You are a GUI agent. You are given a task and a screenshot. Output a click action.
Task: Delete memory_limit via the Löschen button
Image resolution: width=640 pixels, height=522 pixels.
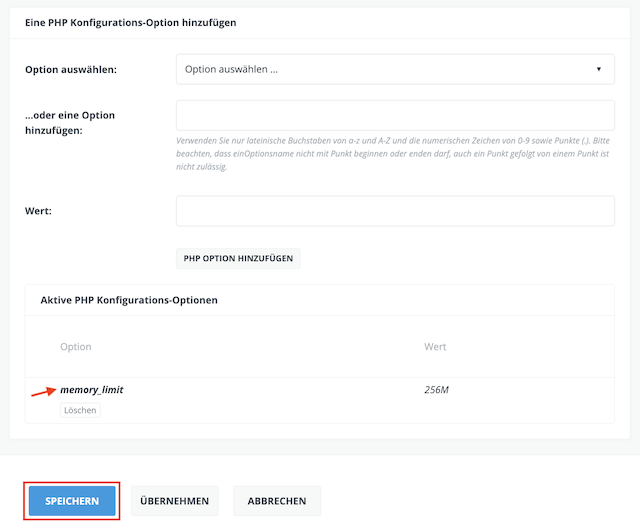click(x=80, y=410)
